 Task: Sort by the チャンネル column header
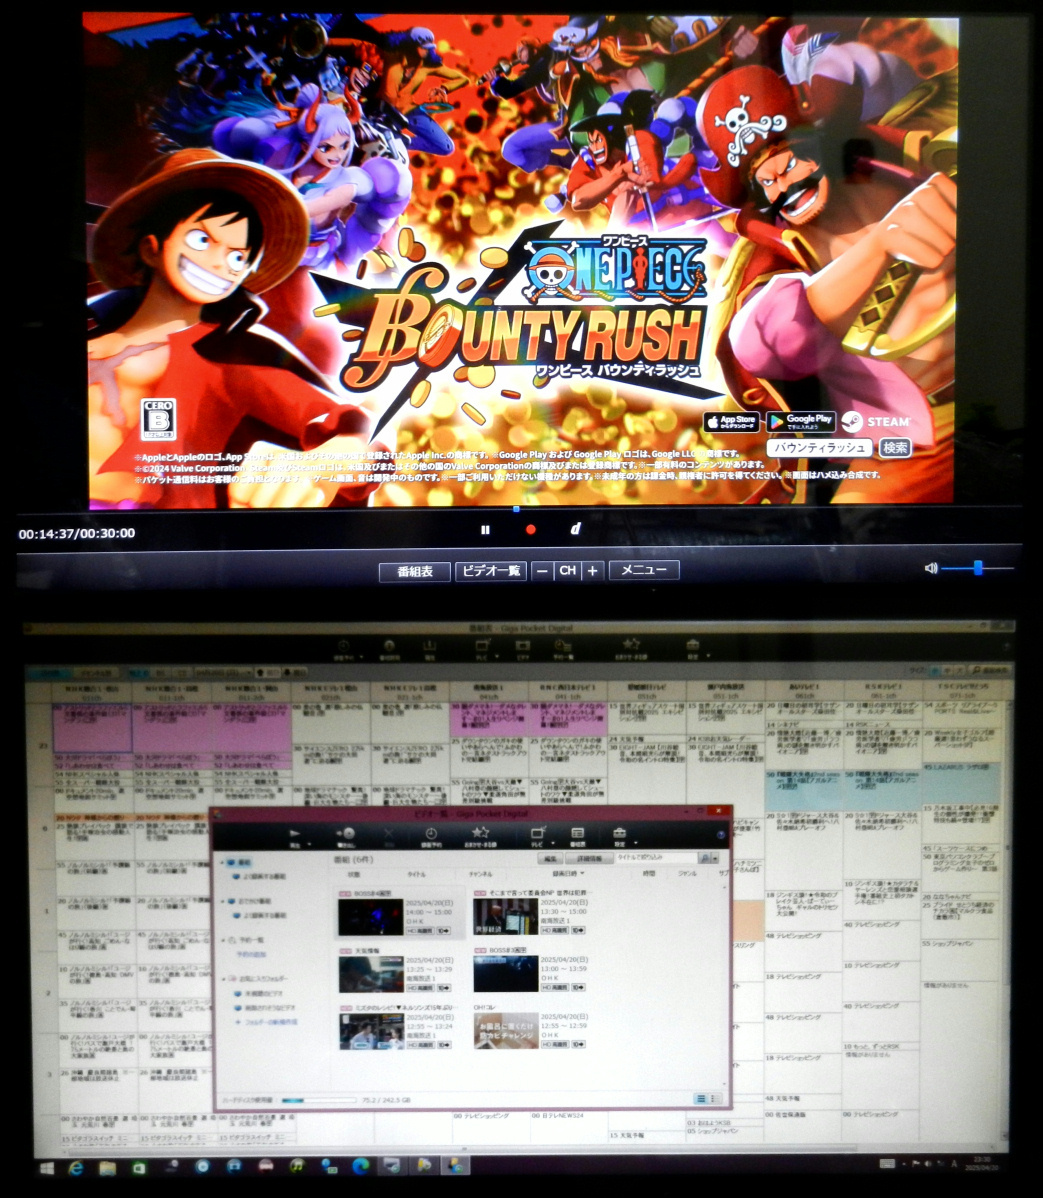(x=481, y=874)
